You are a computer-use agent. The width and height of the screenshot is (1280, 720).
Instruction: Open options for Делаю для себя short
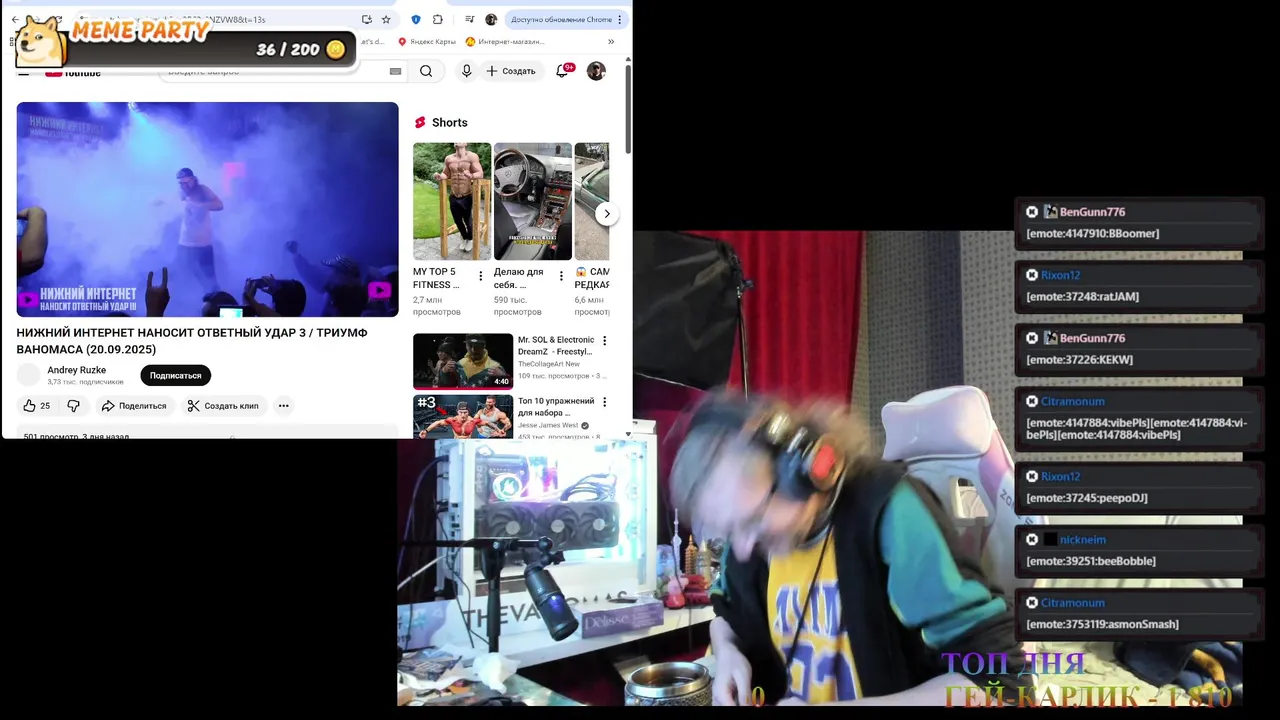(561, 276)
